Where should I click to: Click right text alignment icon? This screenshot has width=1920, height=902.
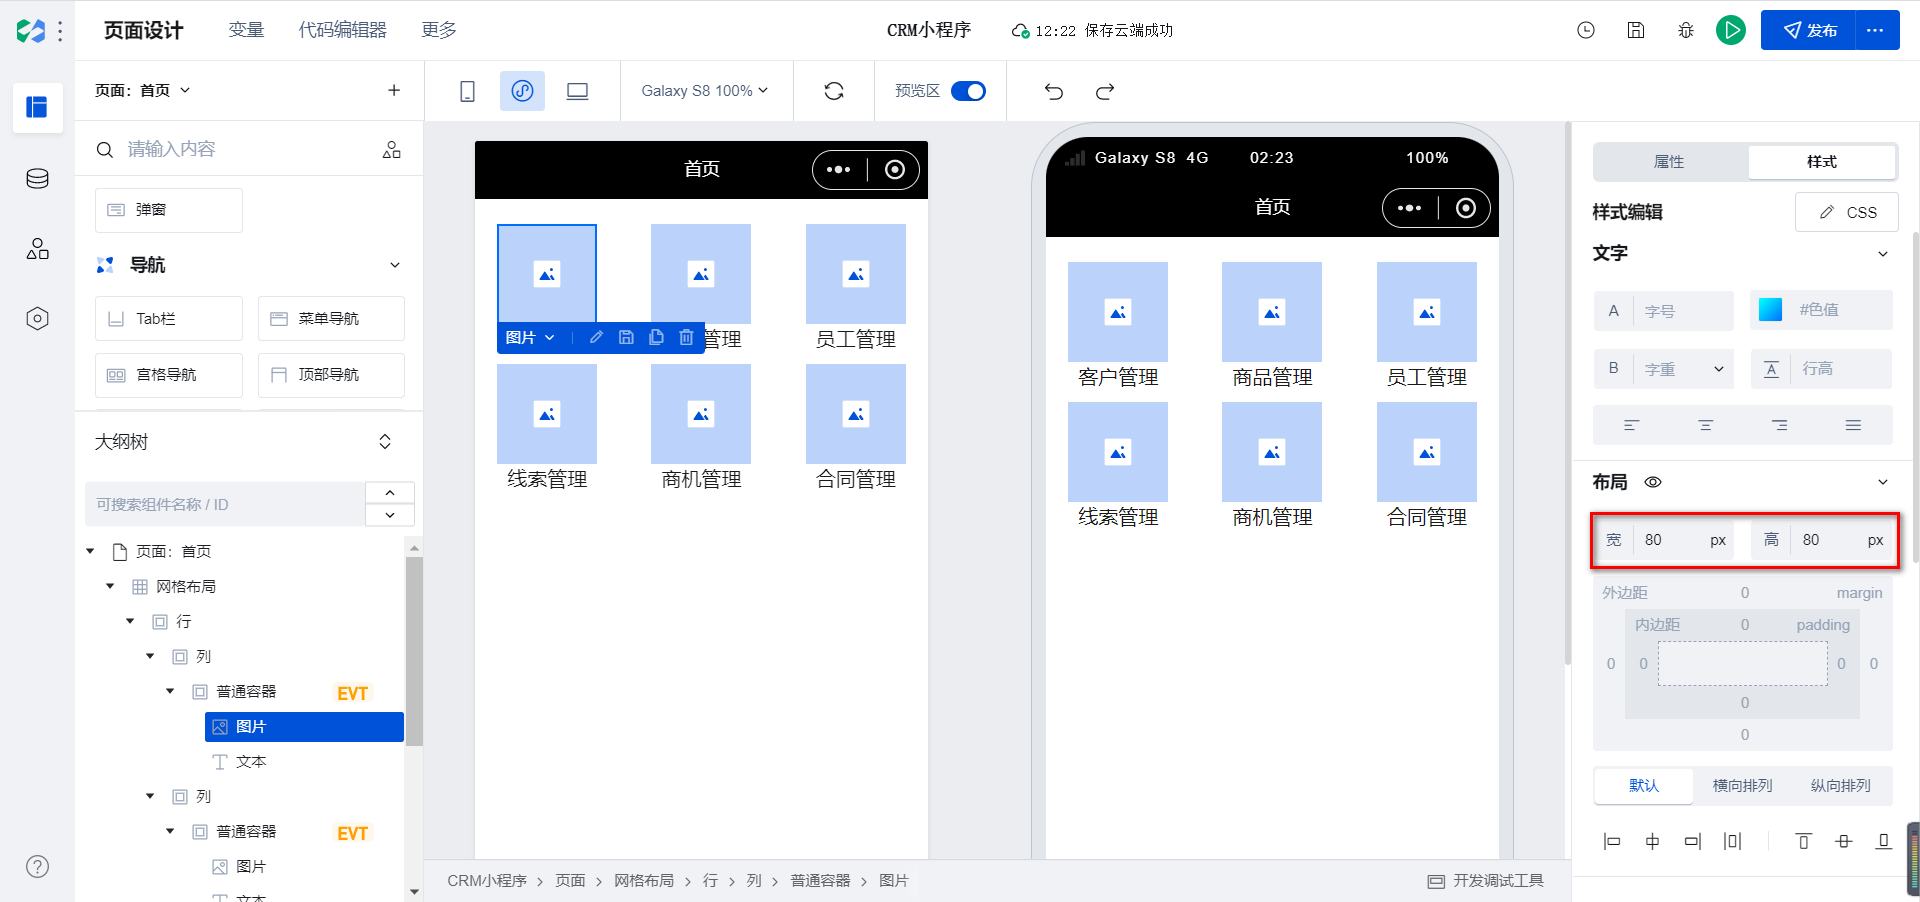tap(1780, 425)
